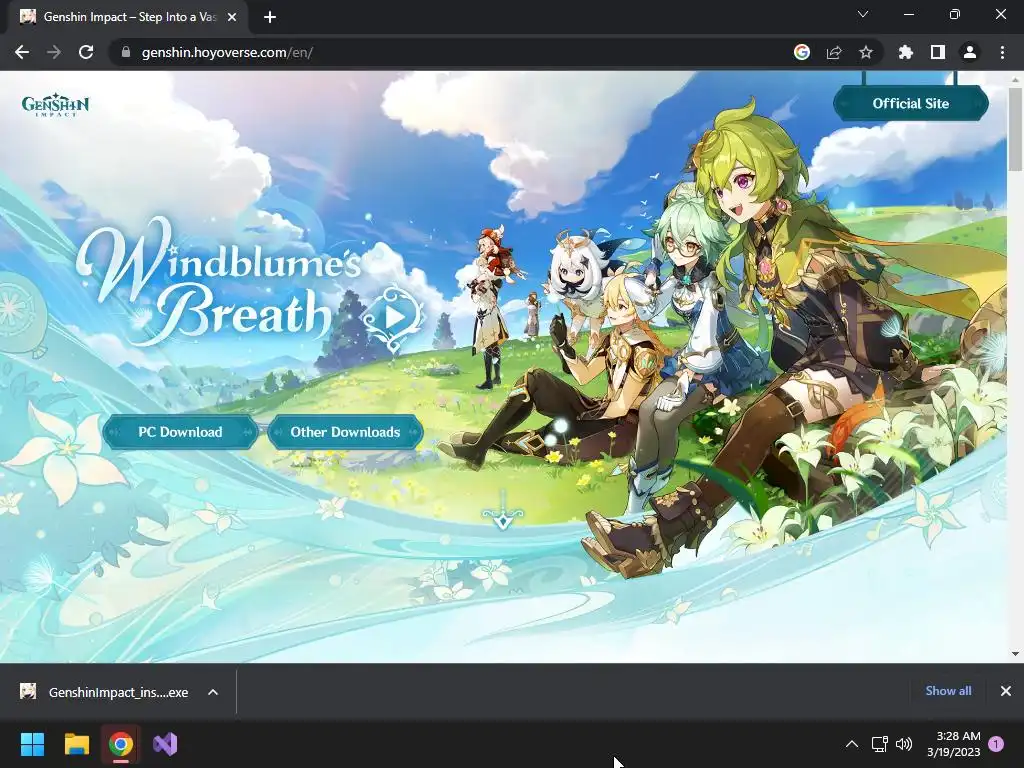Open volume control tray icon
Image resolution: width=1024 pixels, height=768 pixels.
tap(904, 744)
